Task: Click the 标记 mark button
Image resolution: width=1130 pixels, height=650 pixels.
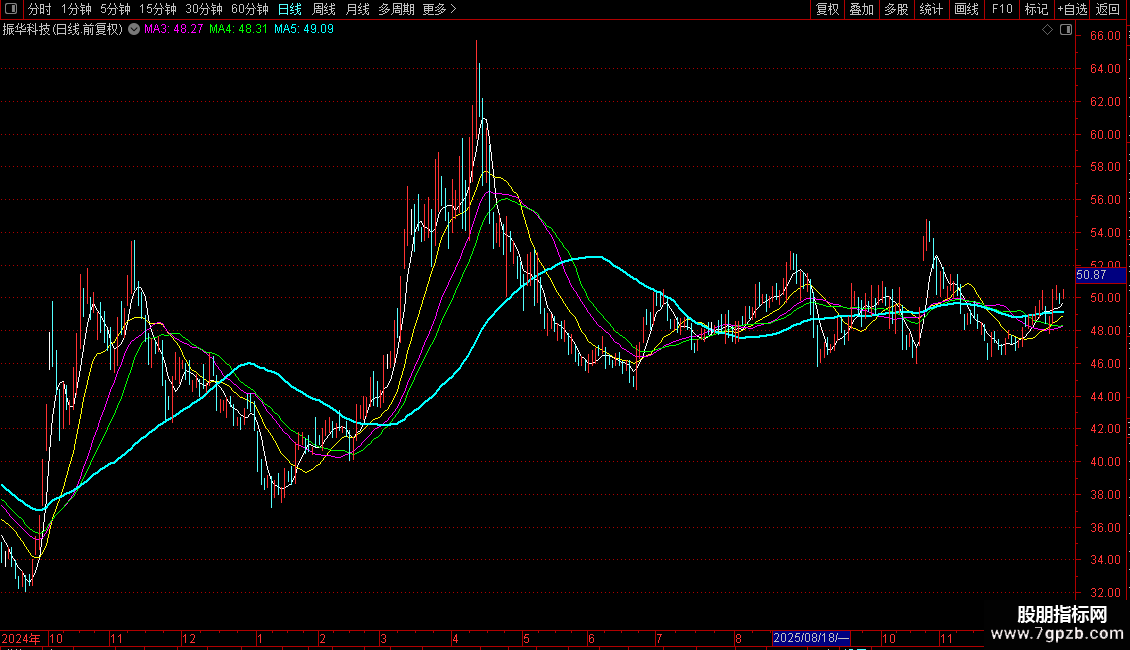Action: pyautogui.click(x=1036, y=9)
